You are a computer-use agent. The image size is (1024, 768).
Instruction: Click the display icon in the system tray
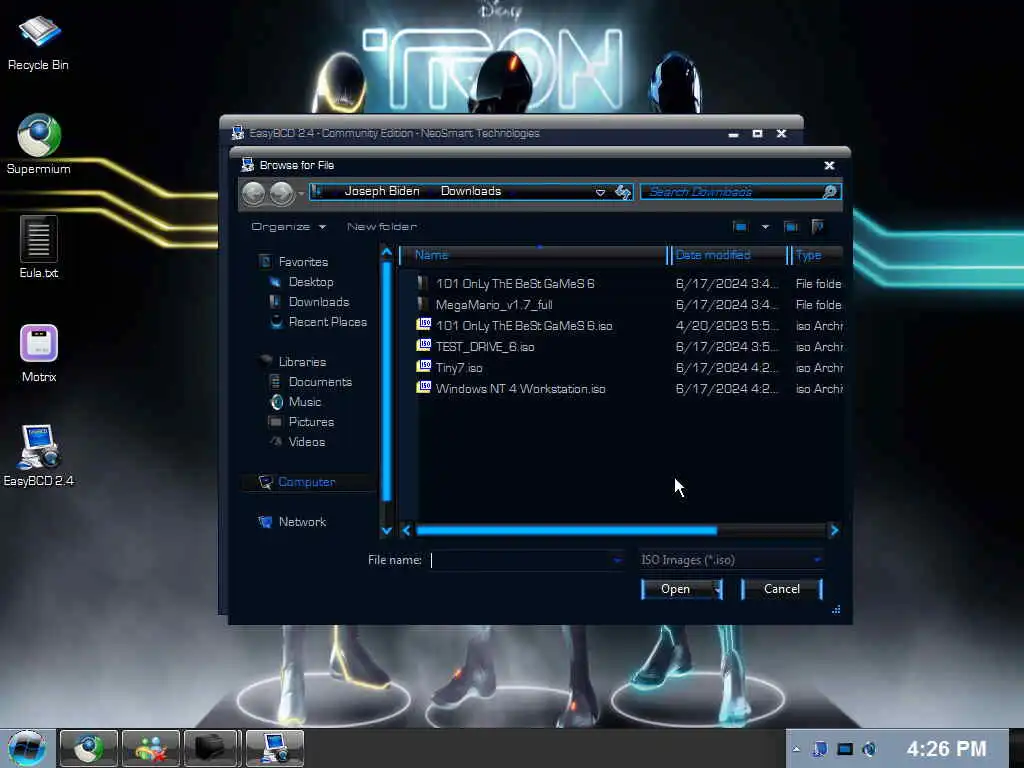[845, 749]
